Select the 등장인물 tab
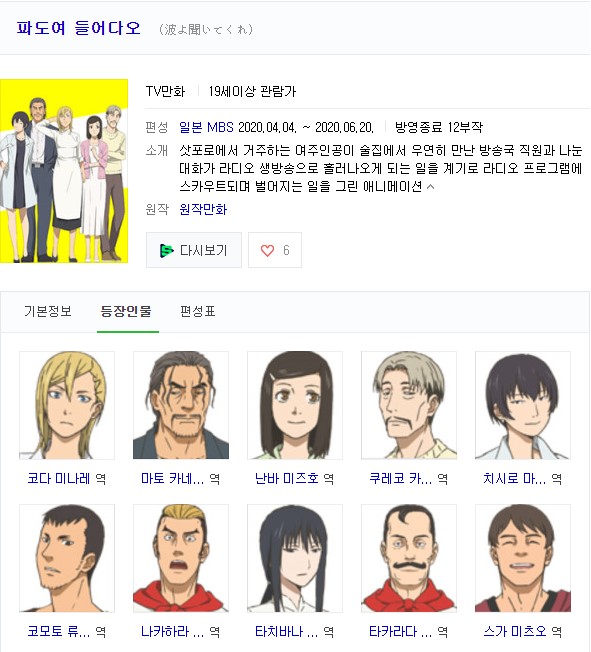 point(126,311)
